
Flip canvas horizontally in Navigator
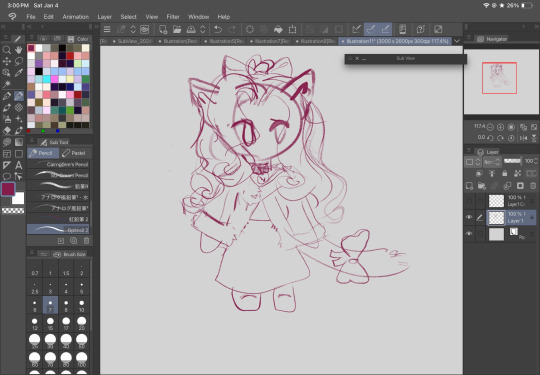click(523, 138)
